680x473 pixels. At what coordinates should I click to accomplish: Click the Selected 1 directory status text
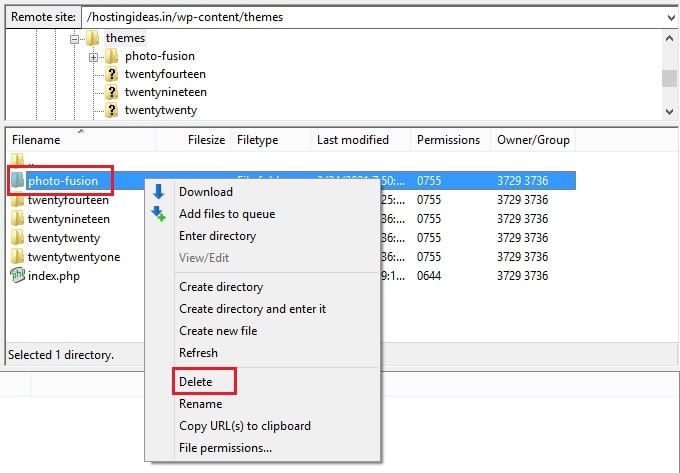point(61,355)
